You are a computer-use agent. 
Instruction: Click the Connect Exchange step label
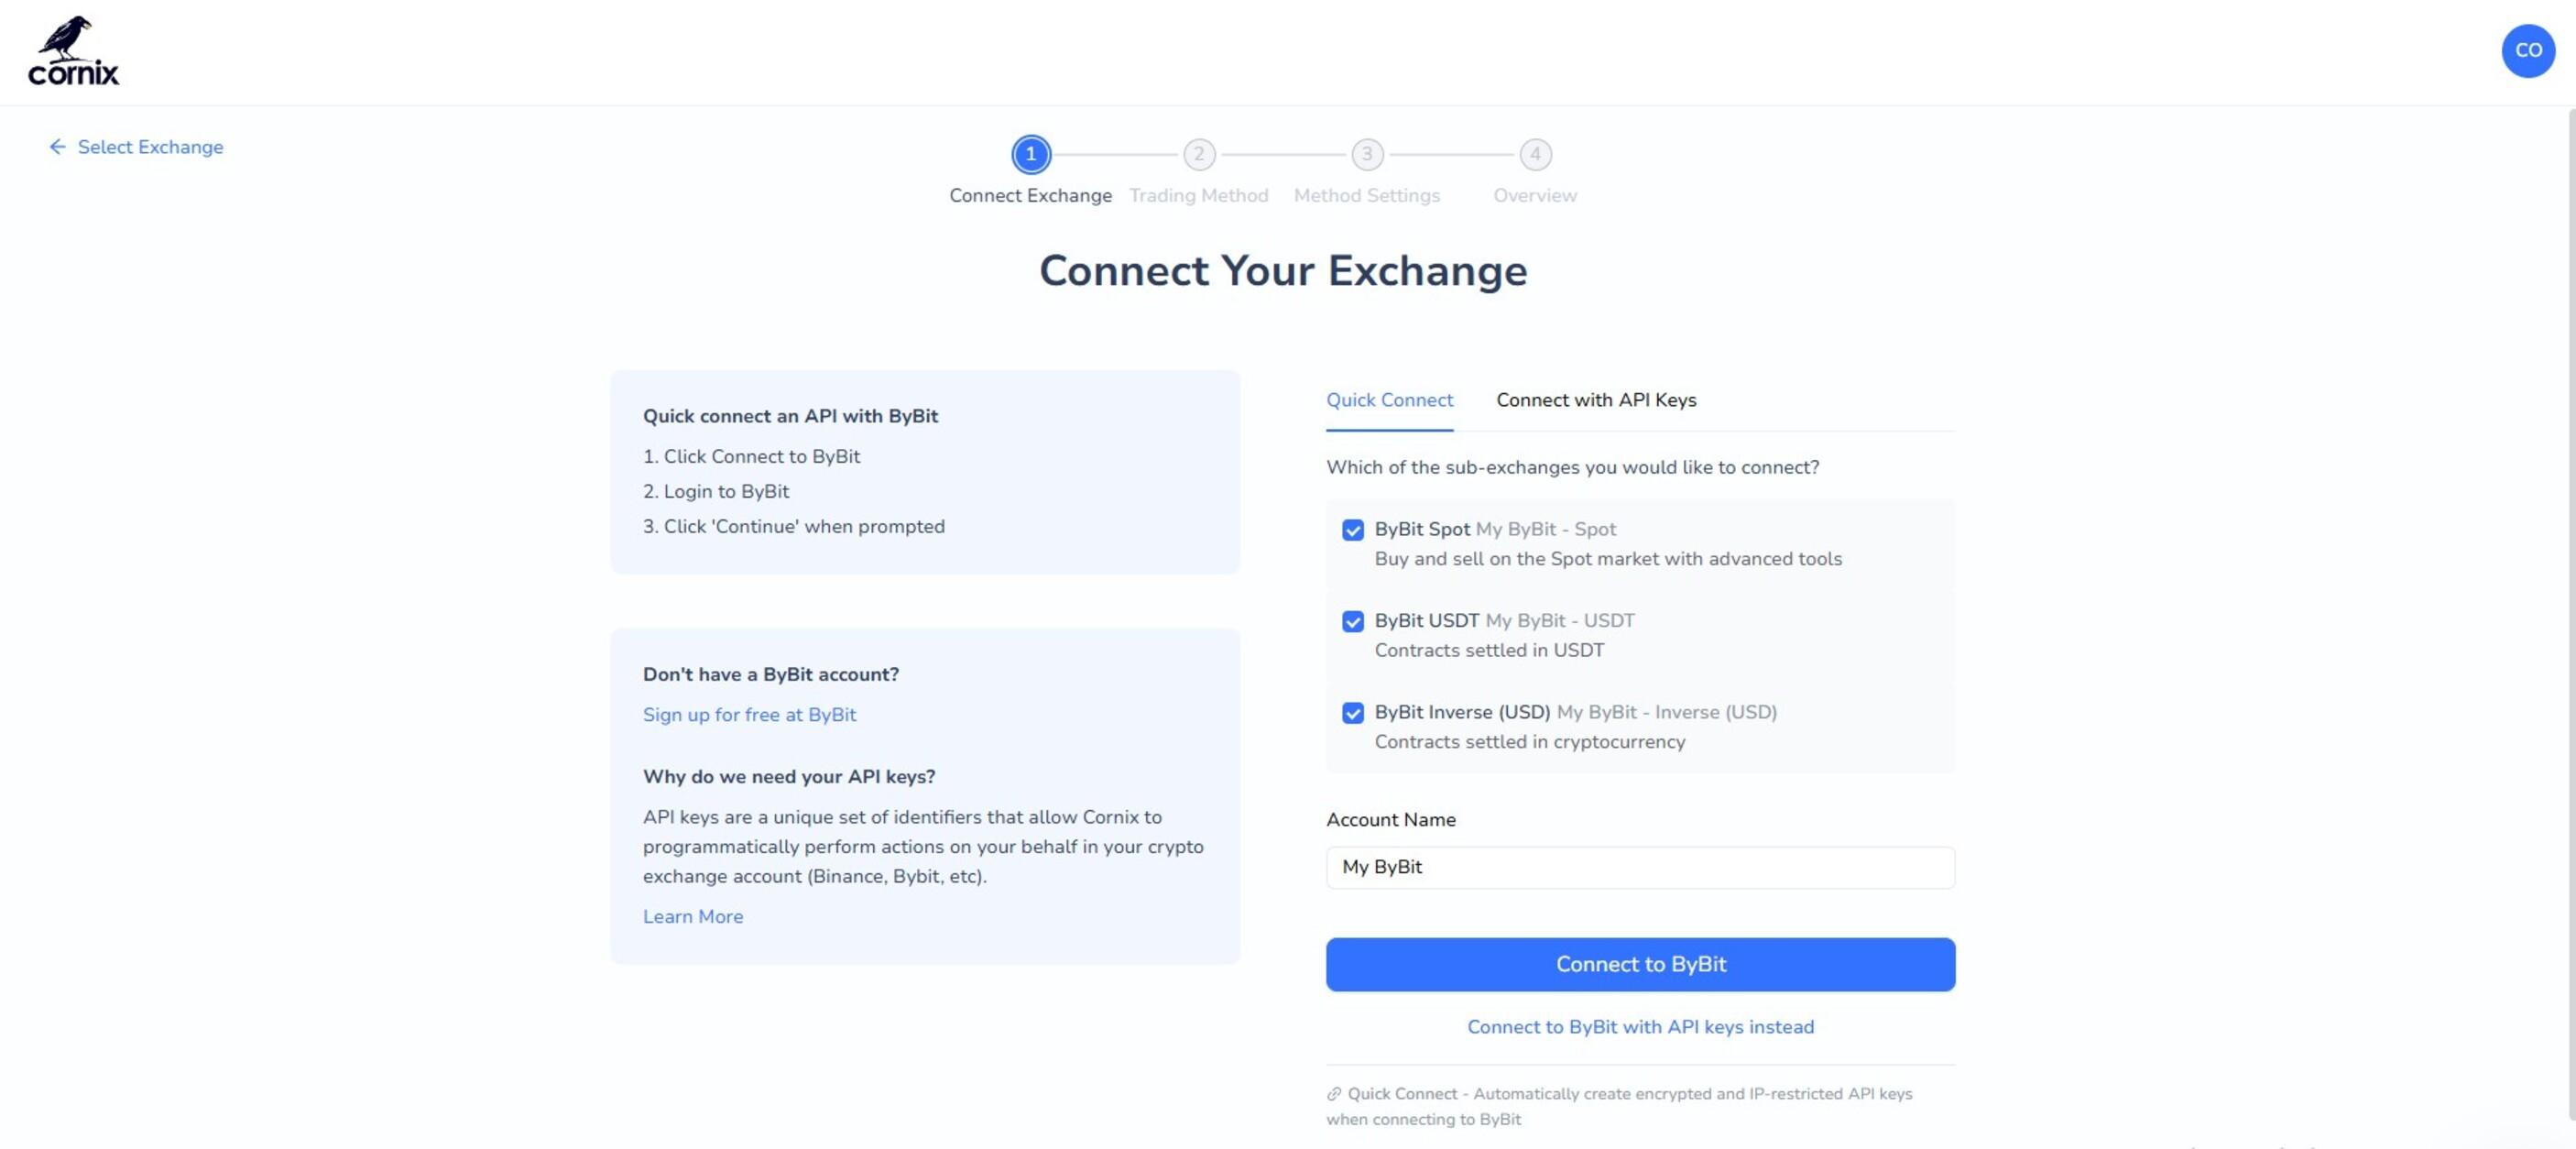point(1029,195)
